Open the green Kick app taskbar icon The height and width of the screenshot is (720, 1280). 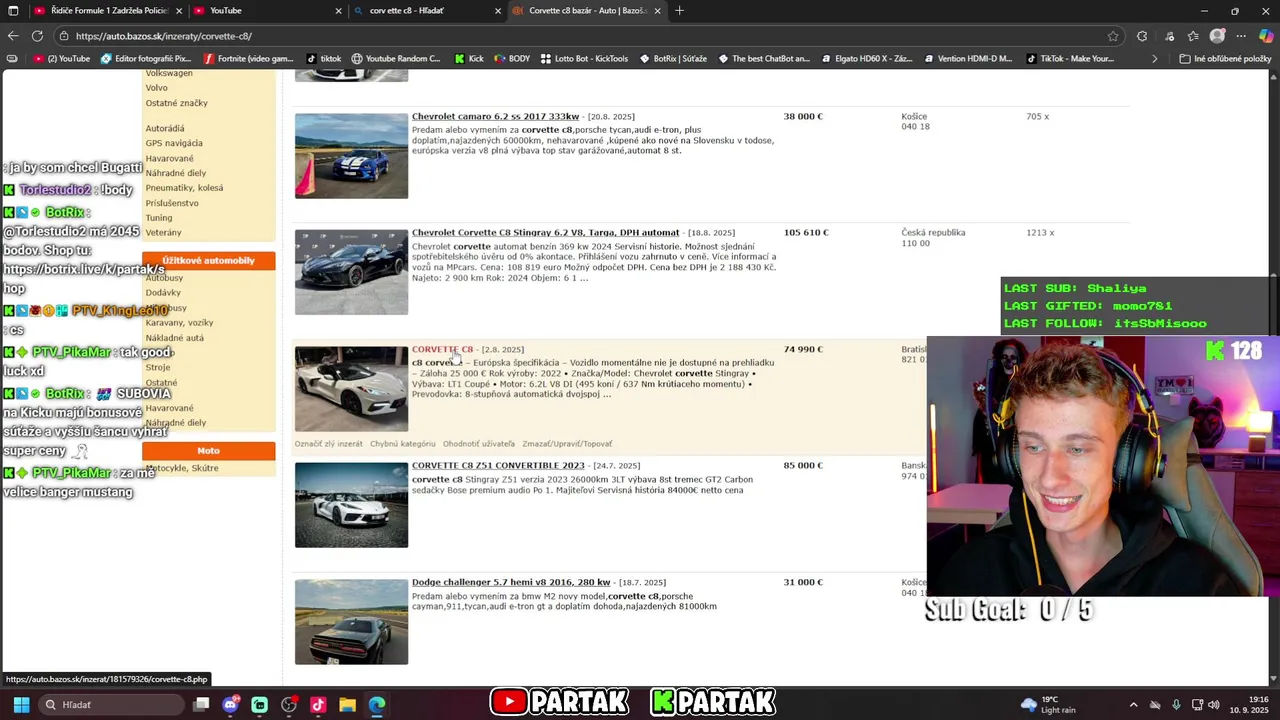[259, 705]
